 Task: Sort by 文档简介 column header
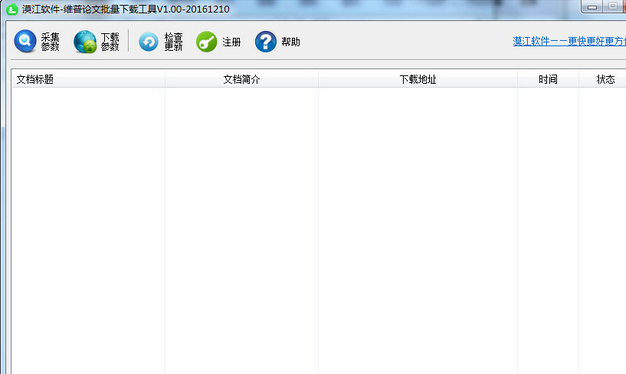[x=242, y=79]
